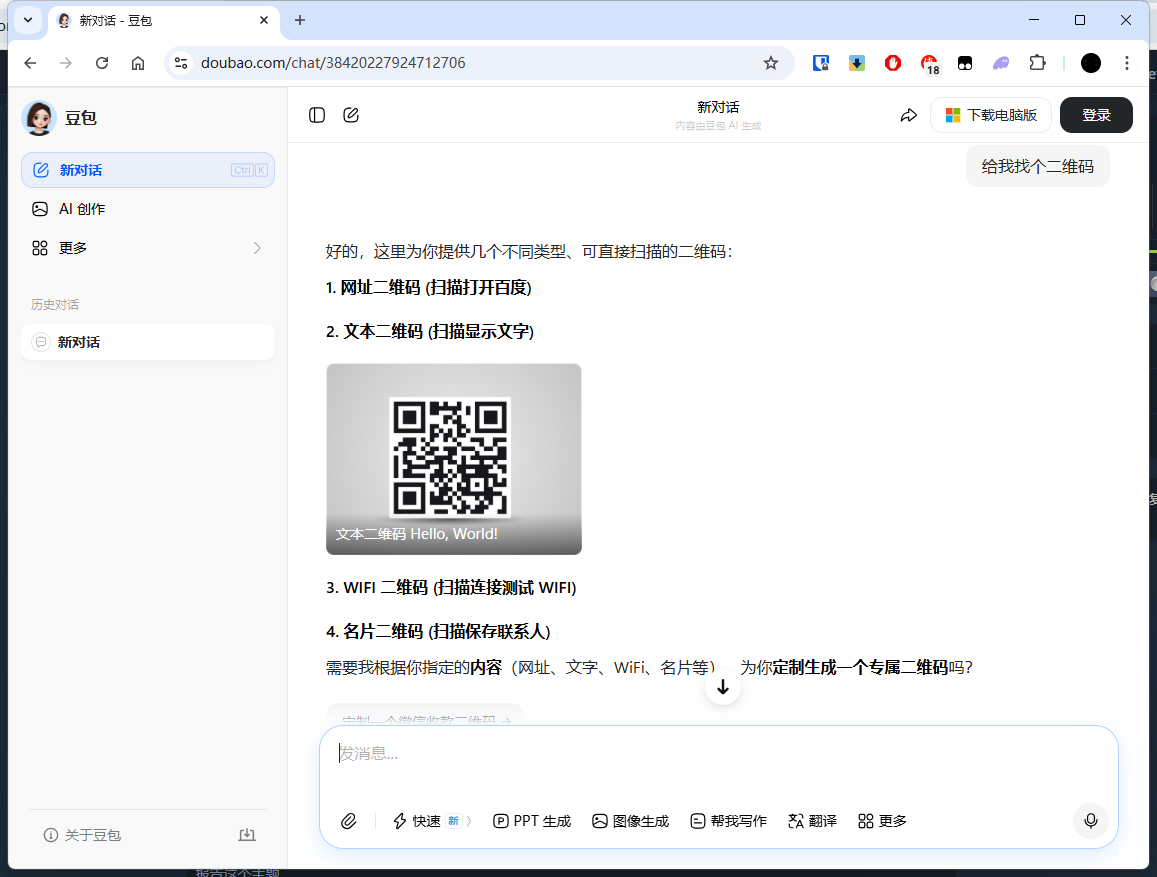Select 新对话 in the sidebar menu
The width and height of the screenshot is (1157, 877).
(x=148, y=170)
